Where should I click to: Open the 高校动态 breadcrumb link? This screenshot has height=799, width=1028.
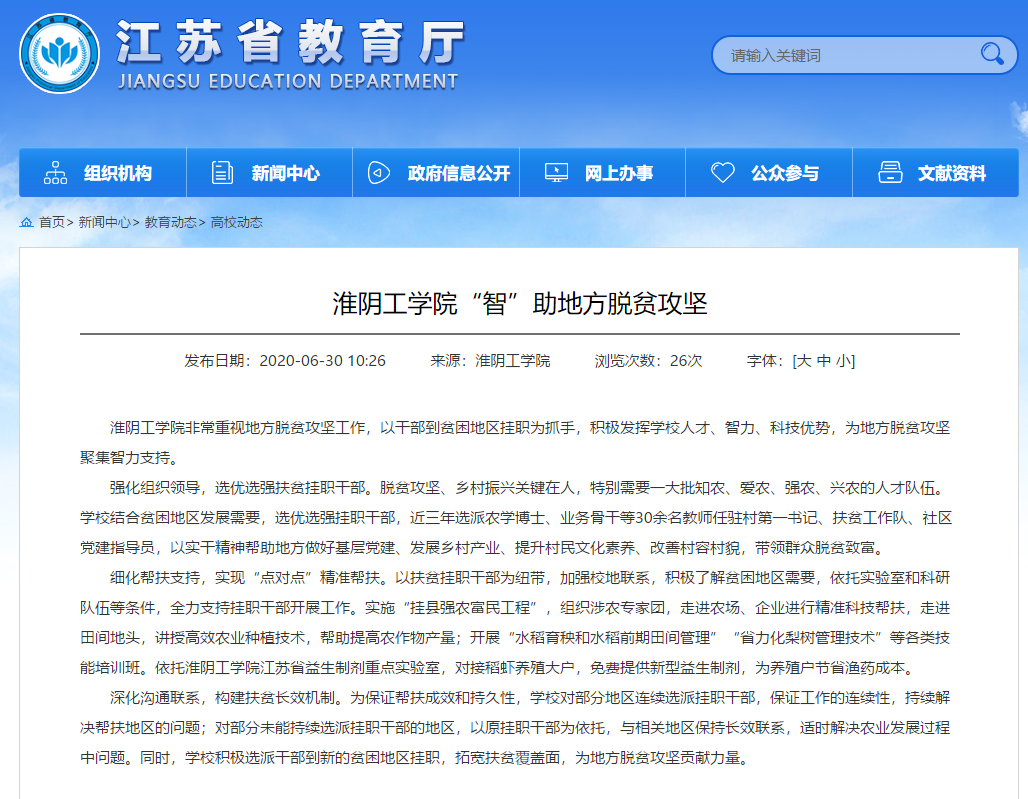(x=236, y=222)
